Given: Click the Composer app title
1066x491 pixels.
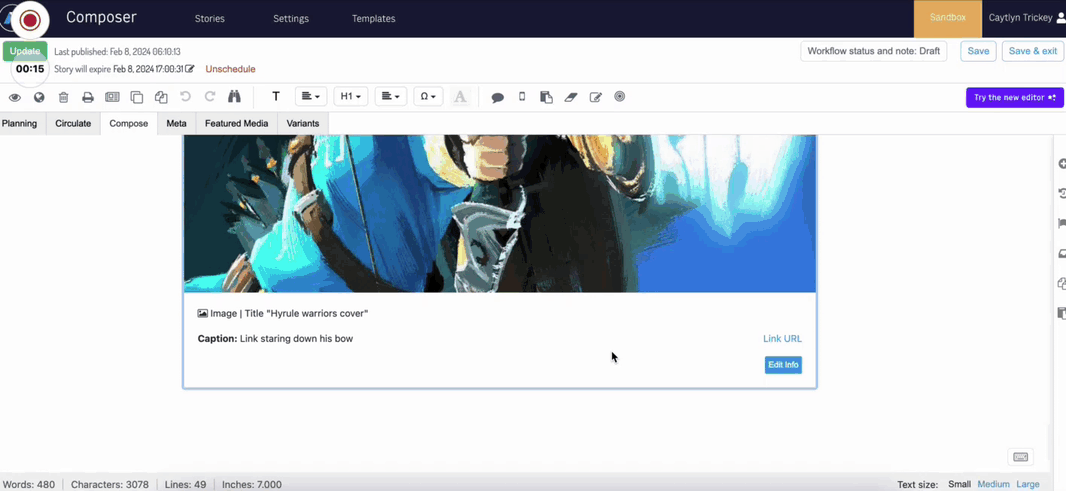Looking at the screenshot, I should click(x=101, y=18).
